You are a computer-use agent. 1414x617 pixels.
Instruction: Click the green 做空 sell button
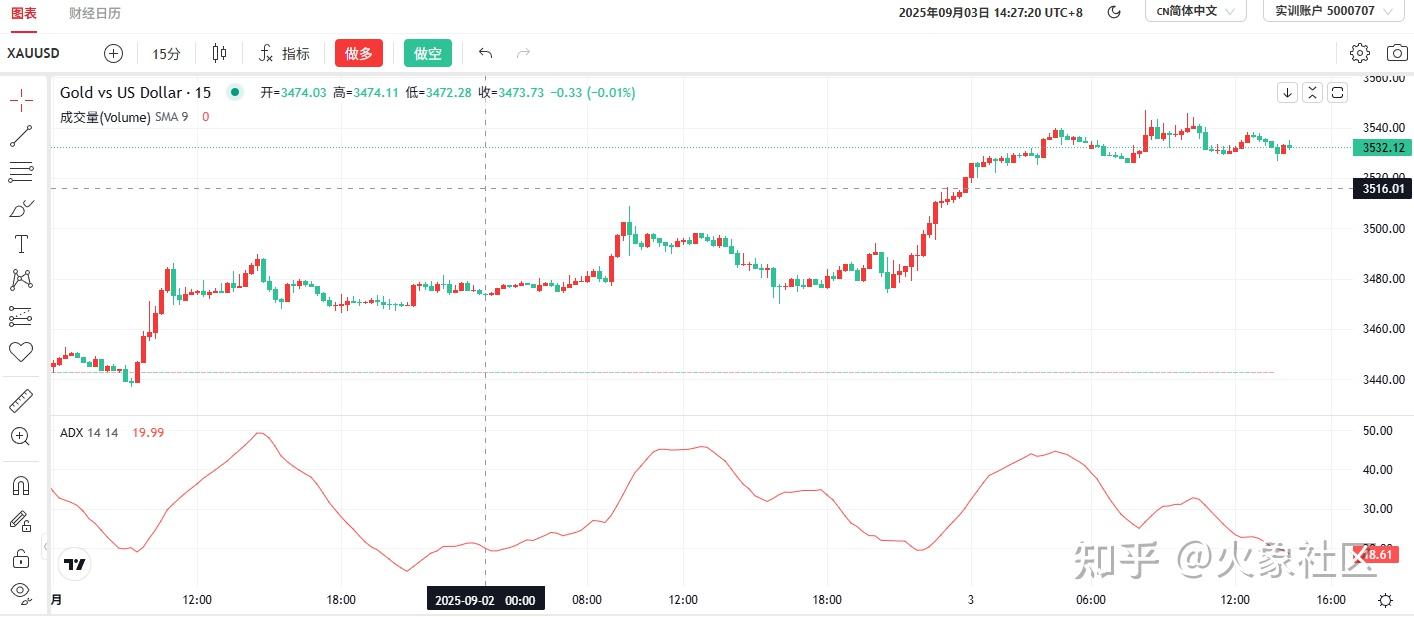tap(427, 53)
